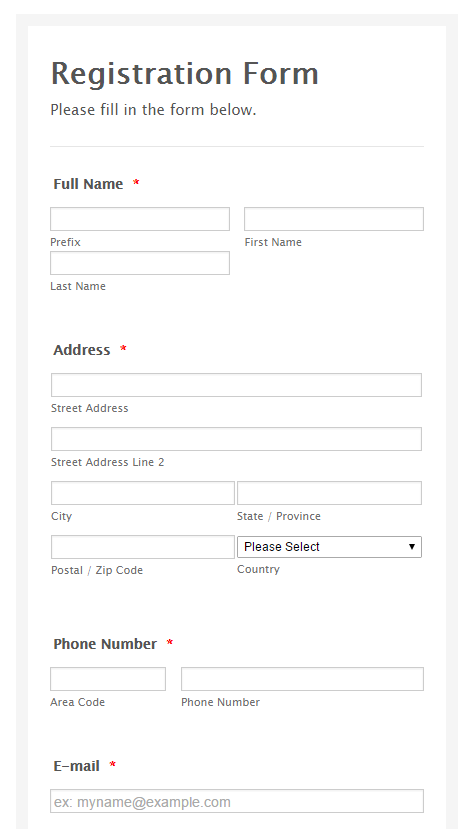Click the First Name input field
This screenshot has height=829, width=470.
coord(334,219)
